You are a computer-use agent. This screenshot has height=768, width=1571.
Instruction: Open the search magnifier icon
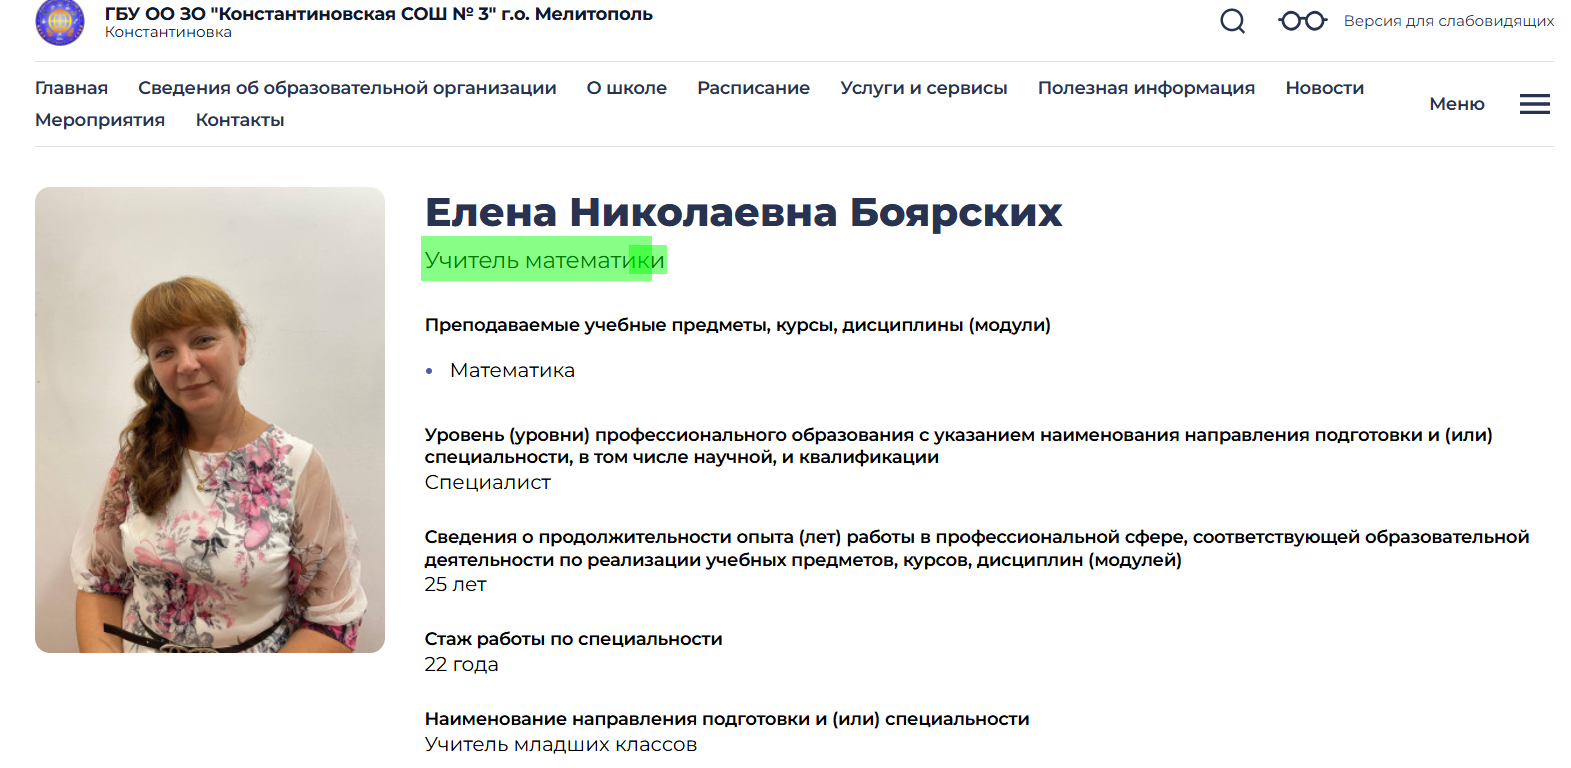coord(1233,21)
